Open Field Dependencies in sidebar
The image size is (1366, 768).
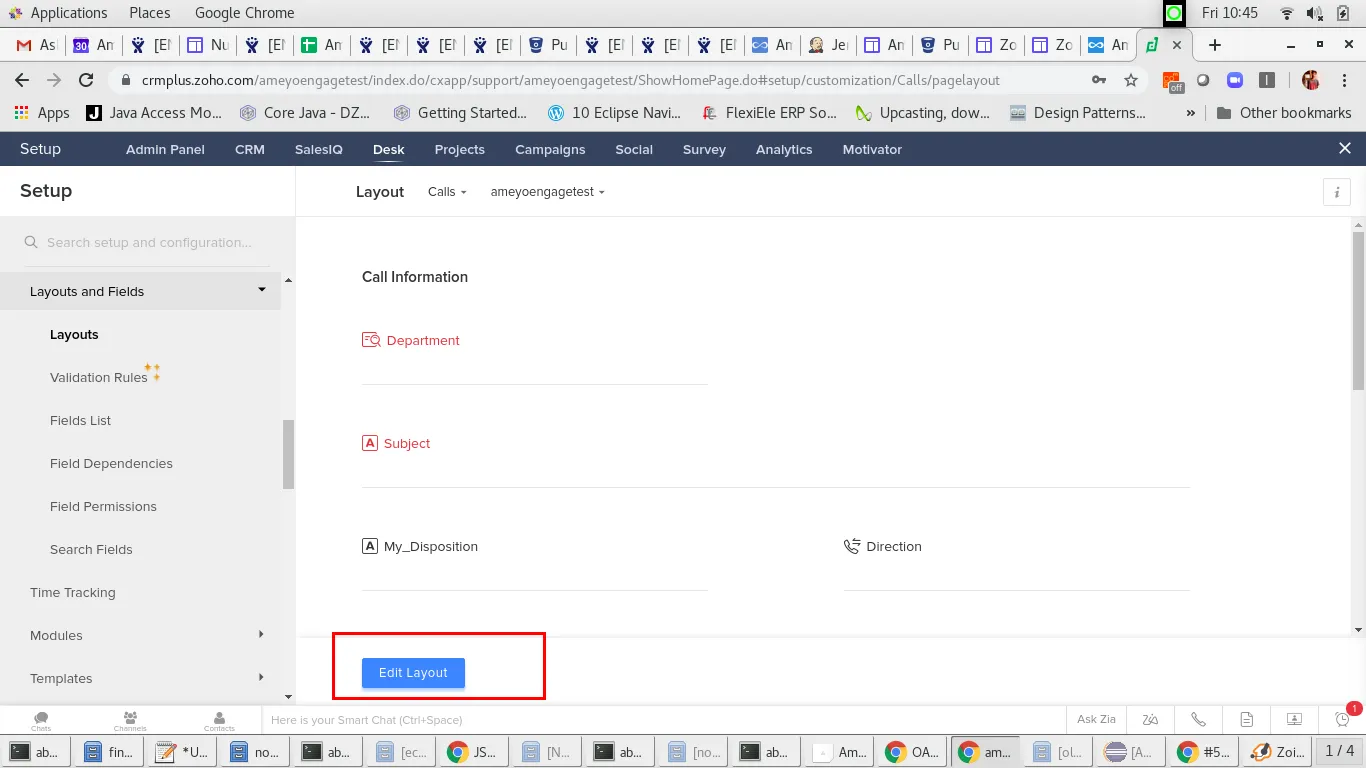coord(111,463)
